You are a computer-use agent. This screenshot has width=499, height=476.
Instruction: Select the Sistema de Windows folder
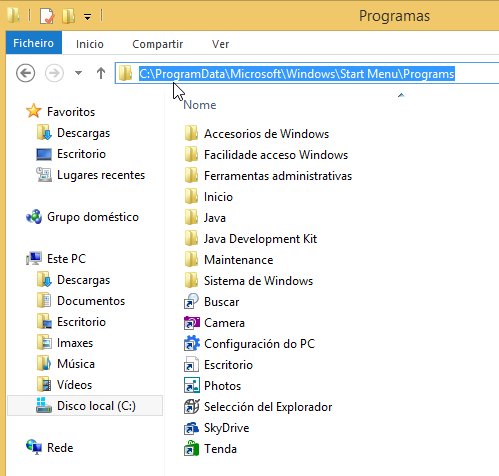pos(258,281)
